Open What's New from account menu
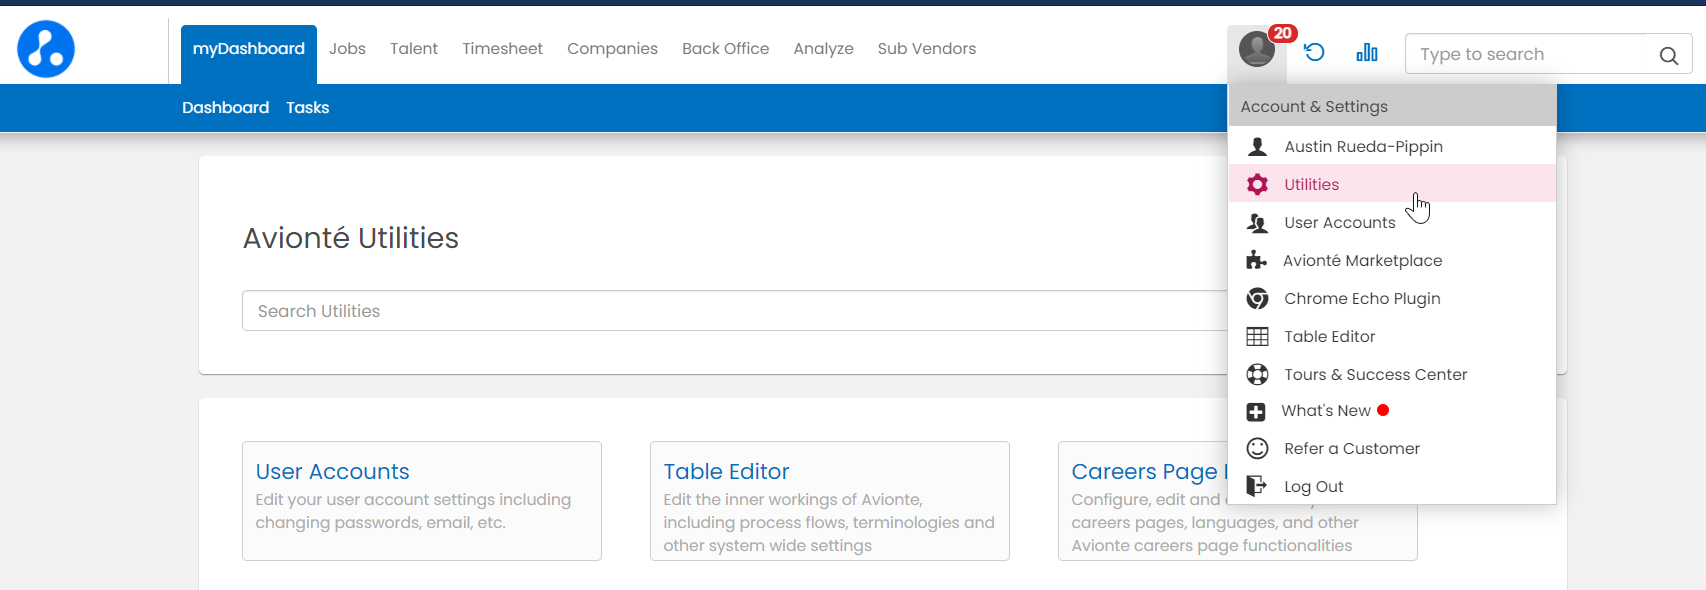Screen dimensions: 1706x590 coord(1325,411)
